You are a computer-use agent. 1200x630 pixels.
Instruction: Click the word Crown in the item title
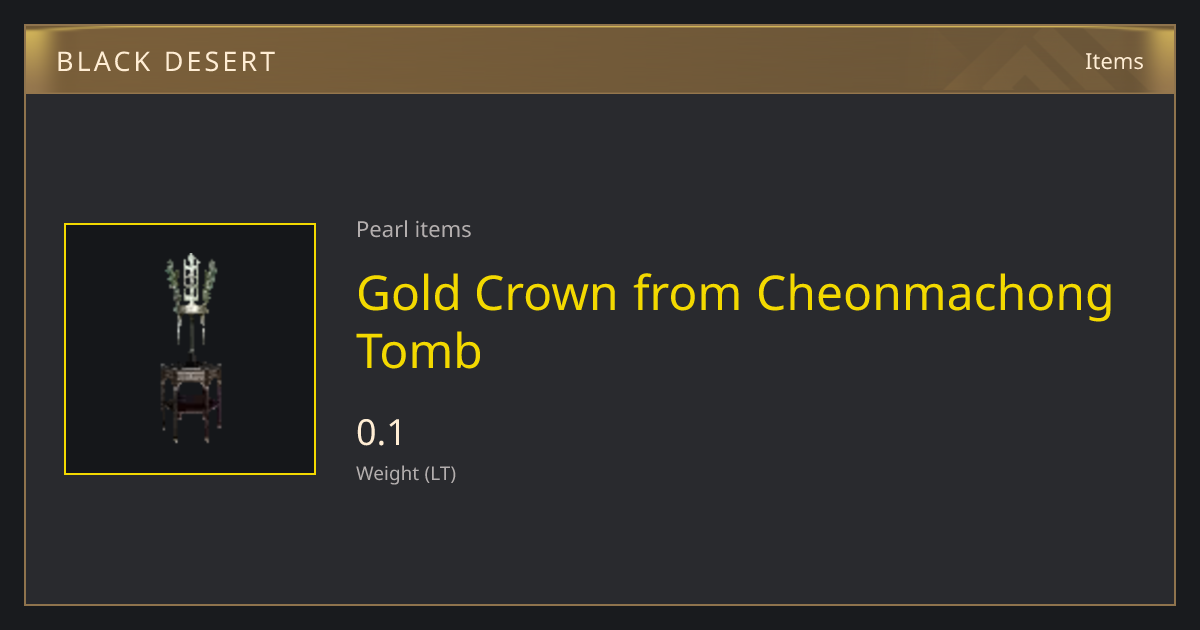[x=546, y=292]
